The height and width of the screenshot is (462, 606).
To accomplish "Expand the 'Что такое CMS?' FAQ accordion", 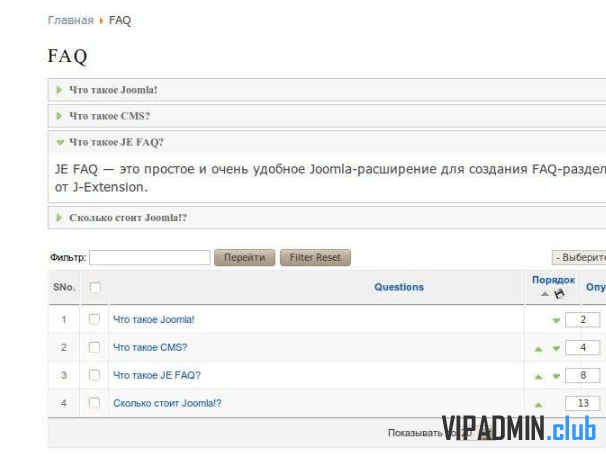I will (x=327, y=116).
